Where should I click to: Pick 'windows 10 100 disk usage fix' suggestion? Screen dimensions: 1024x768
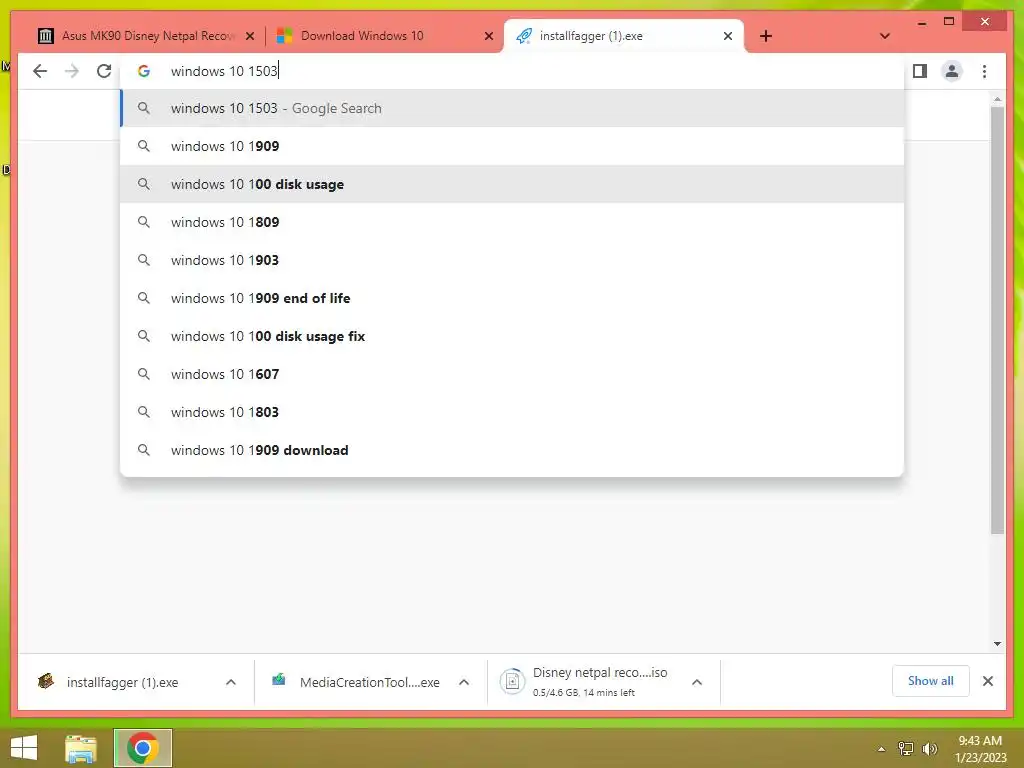(512, 336)
